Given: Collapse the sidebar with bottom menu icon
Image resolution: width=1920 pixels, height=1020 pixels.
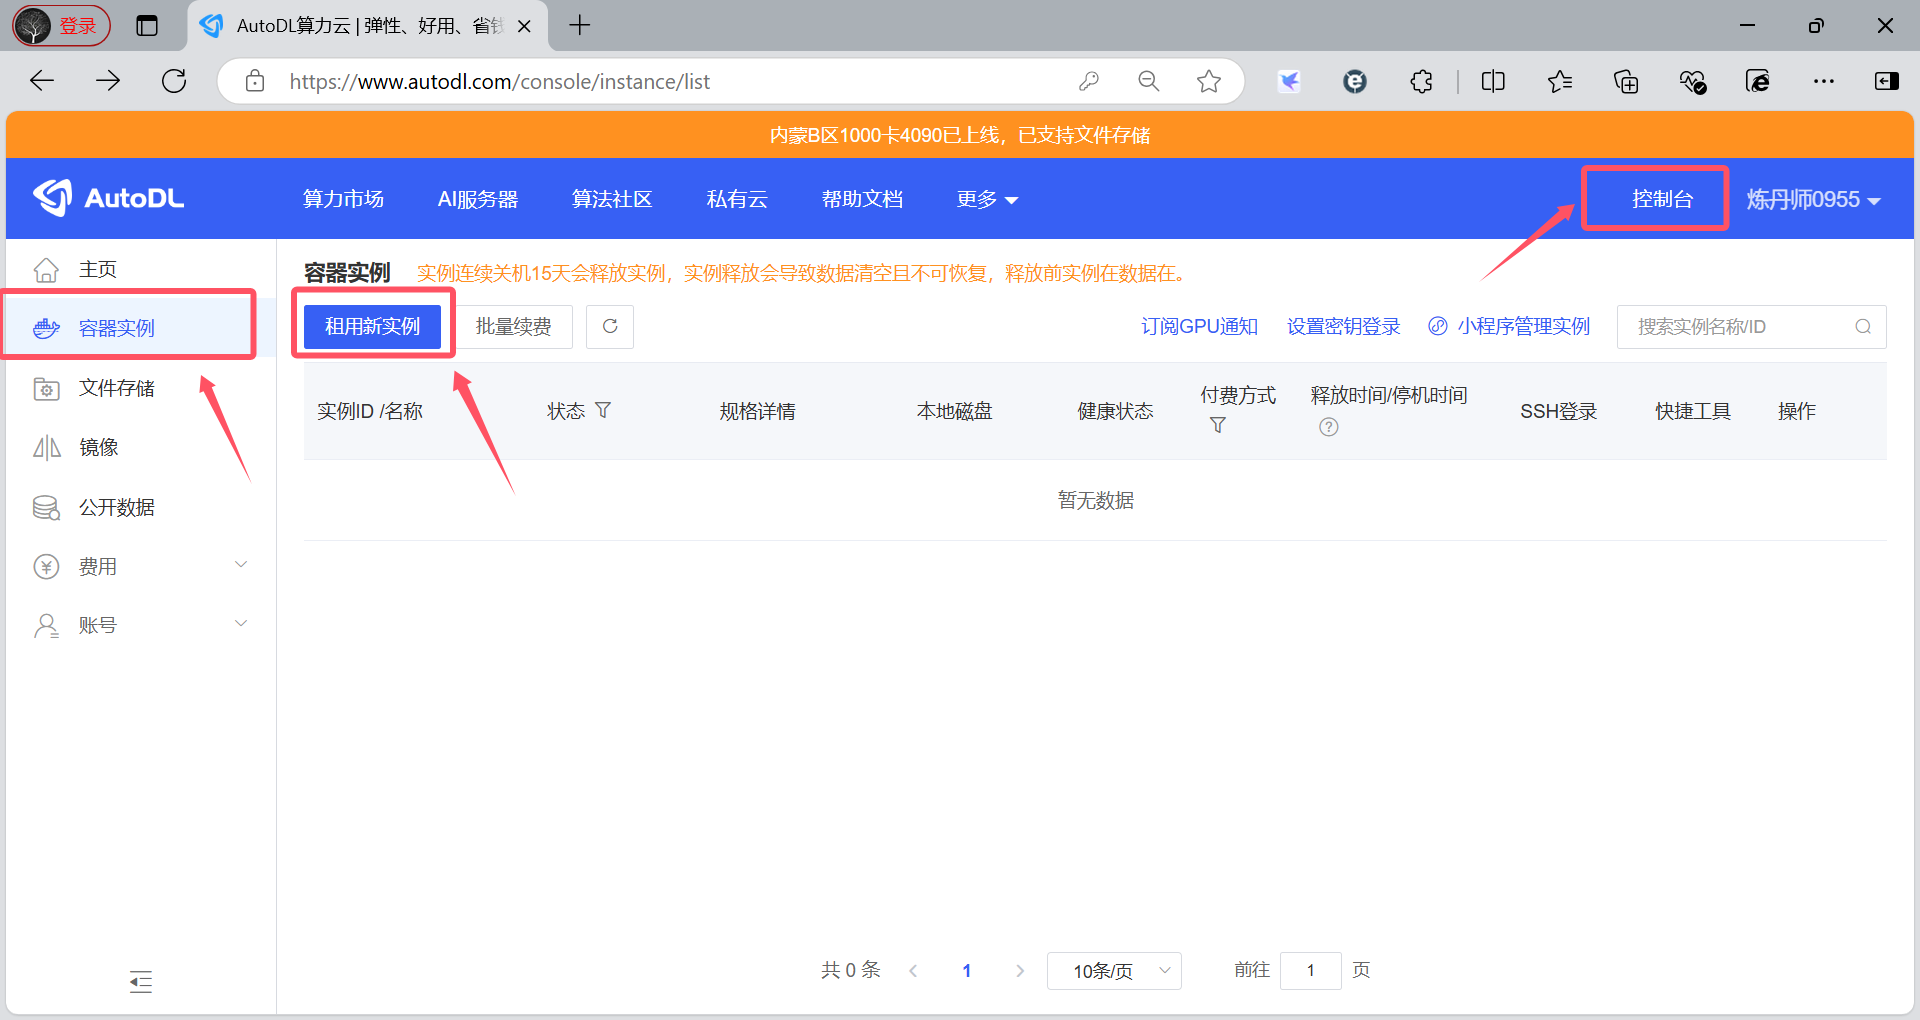Looking at the screenshot, I should point(141,982).
